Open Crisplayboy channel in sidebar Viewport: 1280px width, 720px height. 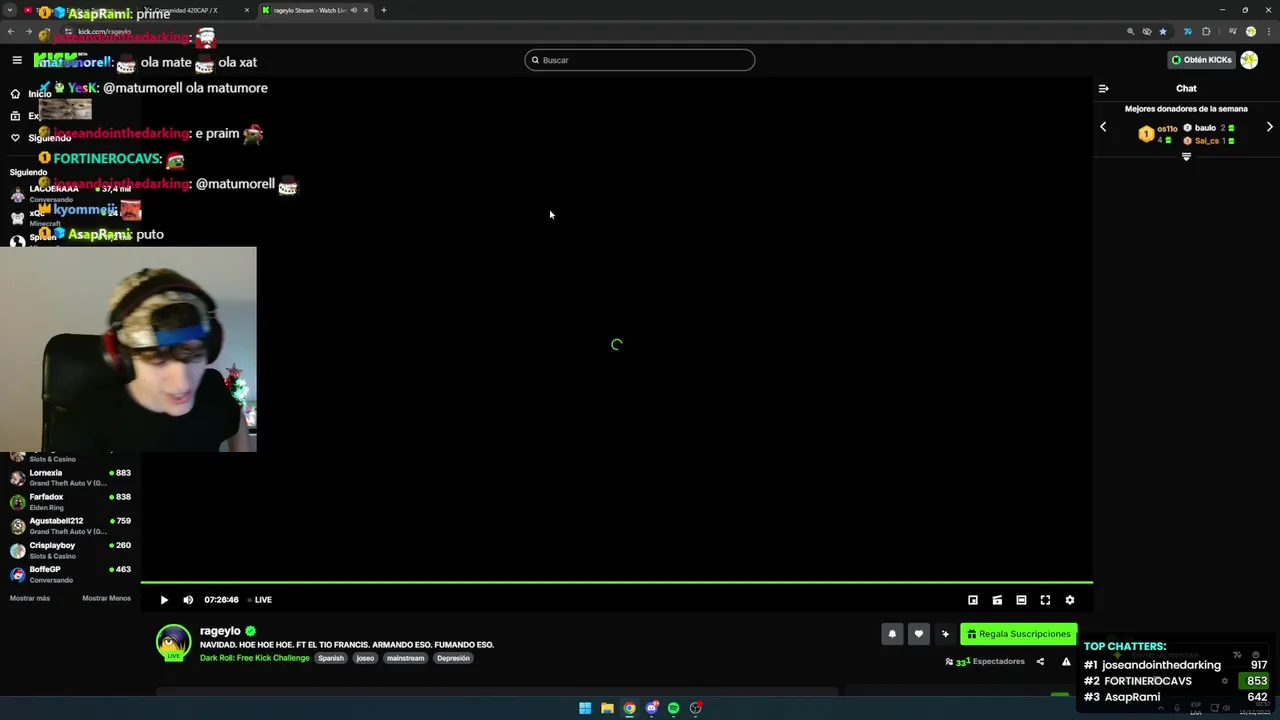point(70,550)
